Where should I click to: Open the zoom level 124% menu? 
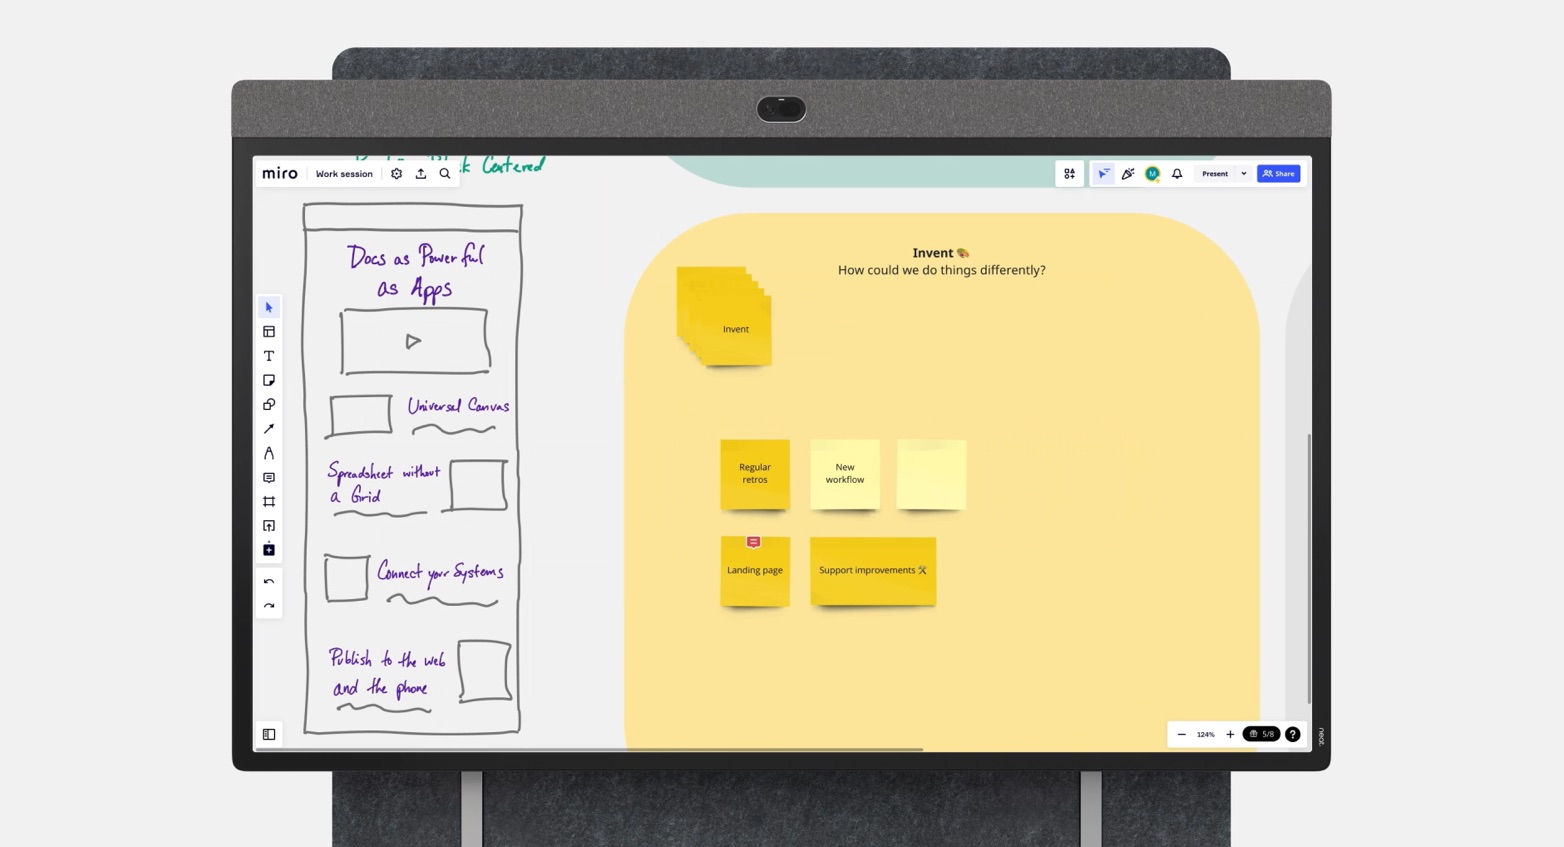point(1205,734)
